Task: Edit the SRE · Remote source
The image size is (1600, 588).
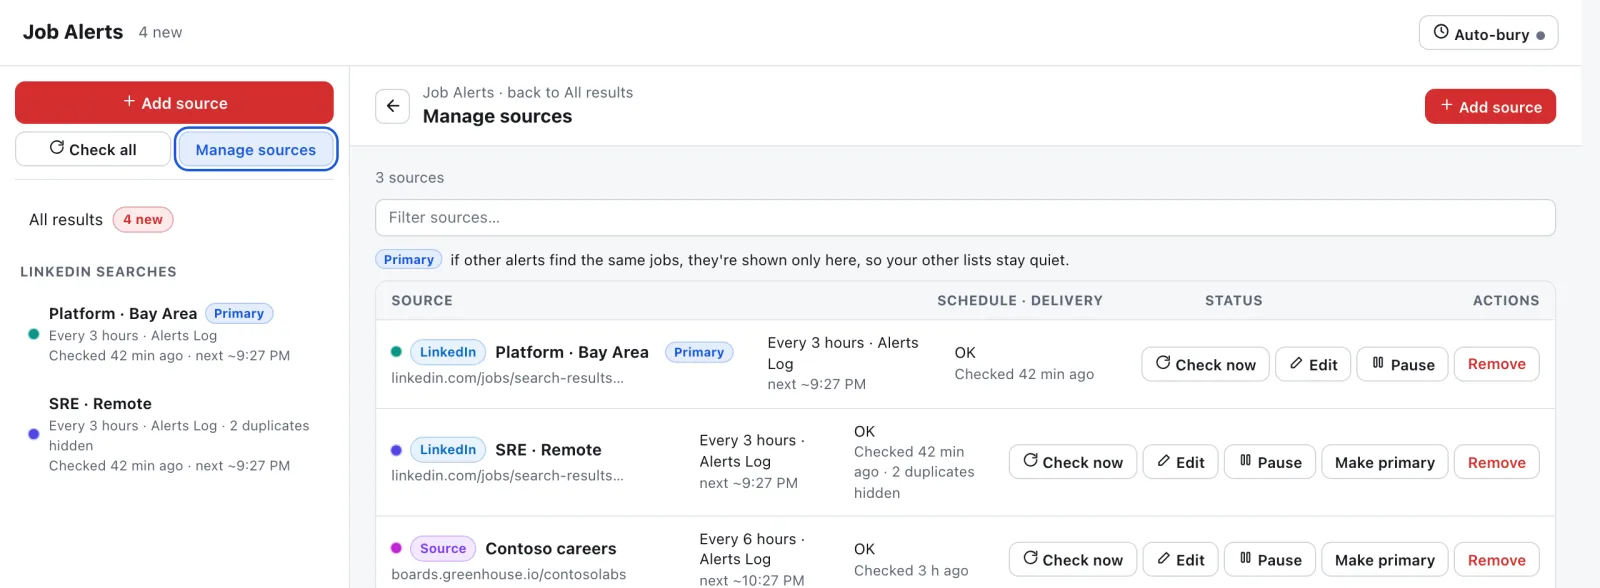Action: coord(1181,462)
